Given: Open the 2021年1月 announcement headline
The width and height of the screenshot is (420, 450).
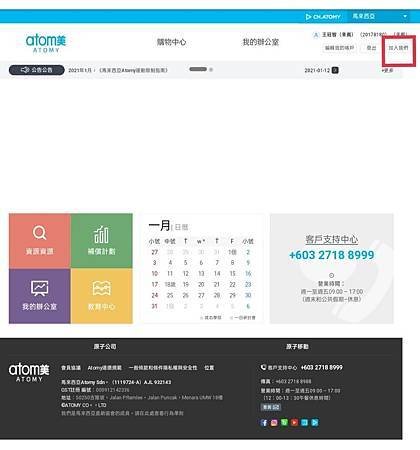Looking at the screenshot, I should pyautogui.click(x=118, y=70).
